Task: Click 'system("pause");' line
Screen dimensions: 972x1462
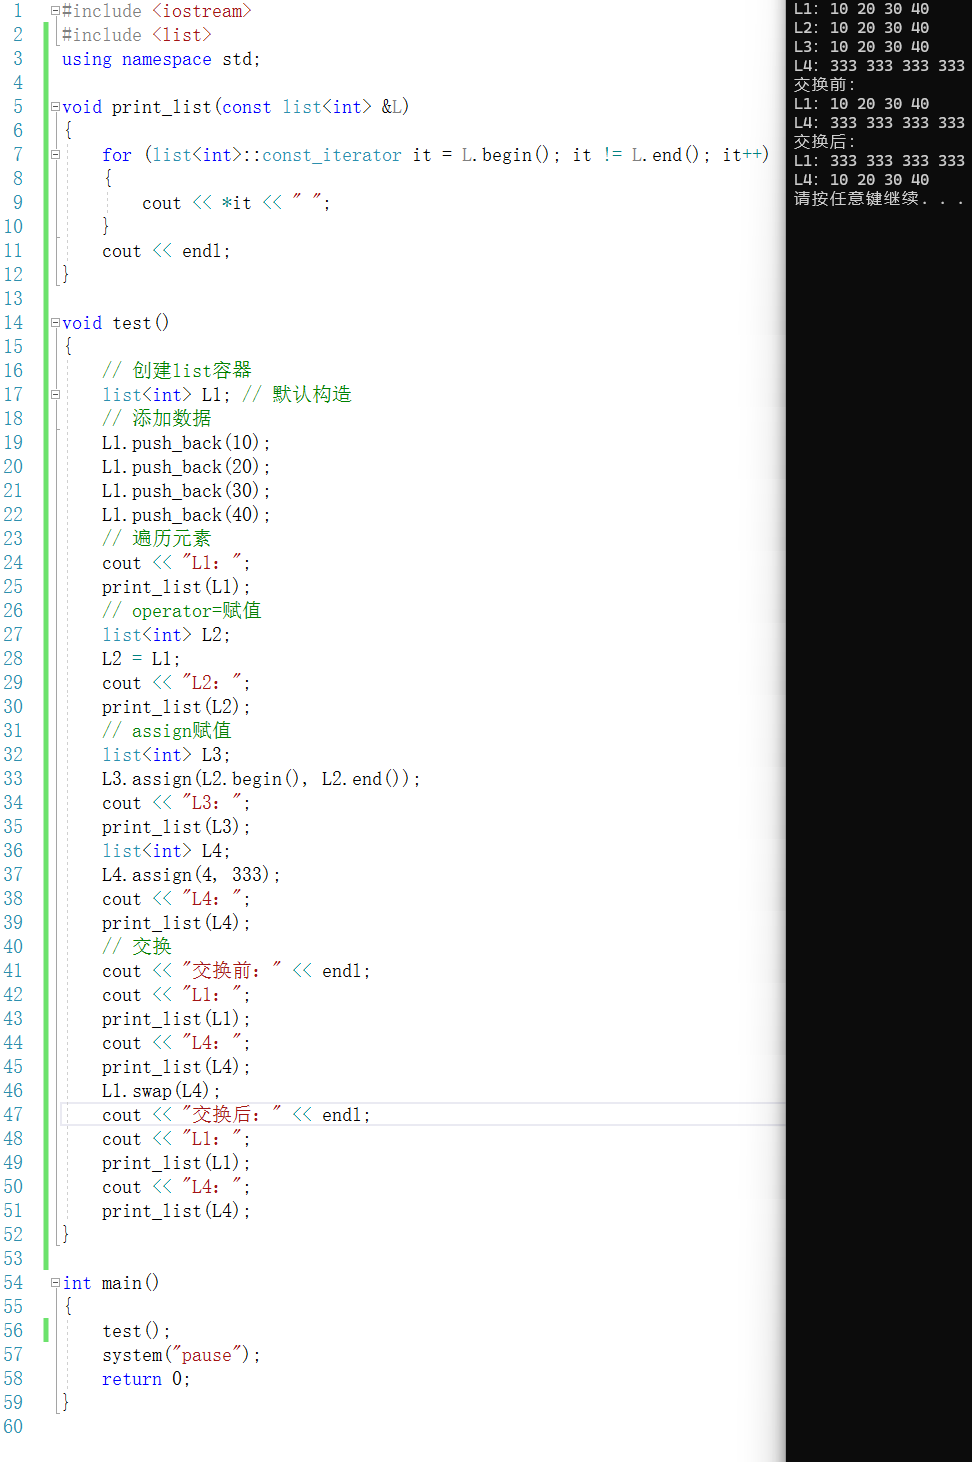Action: [181, 1355]
